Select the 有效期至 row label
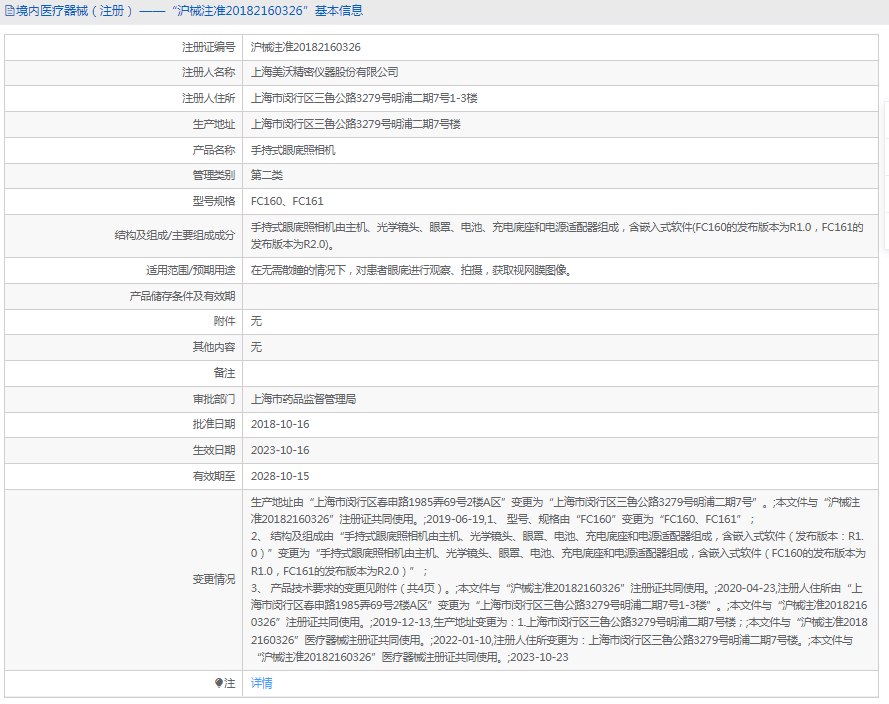Image resolution: width=889 pixels, height=704 pixels. pos(214,476)
